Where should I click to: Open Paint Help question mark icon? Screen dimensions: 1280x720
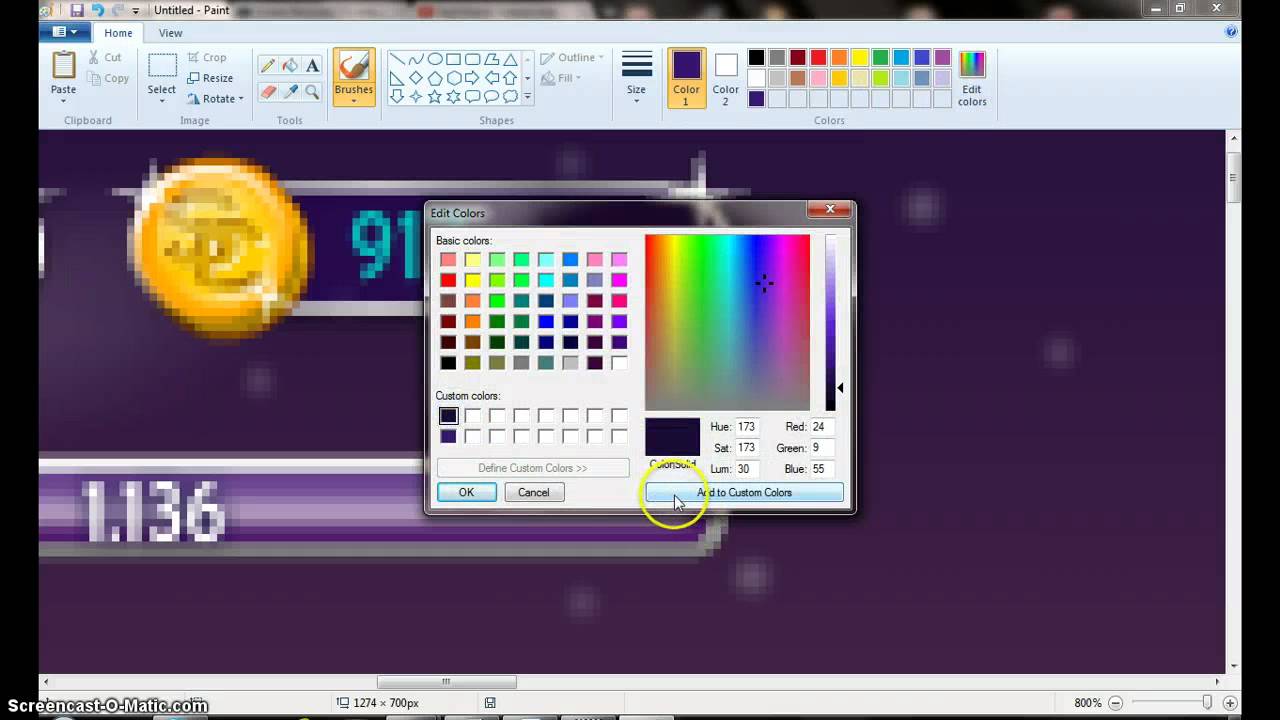pos(1231,32)
